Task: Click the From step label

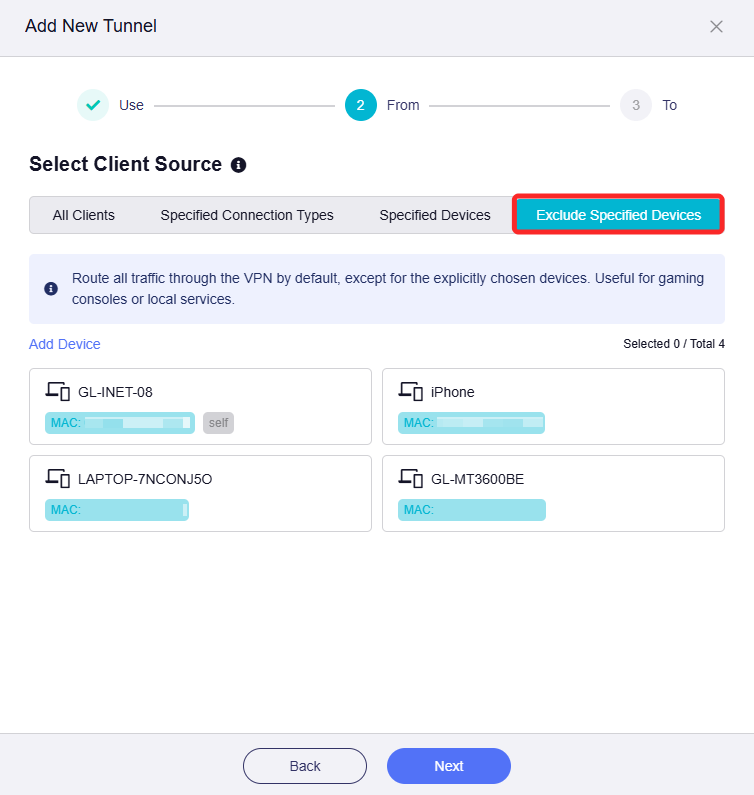Action: click(x=403, y=105)
